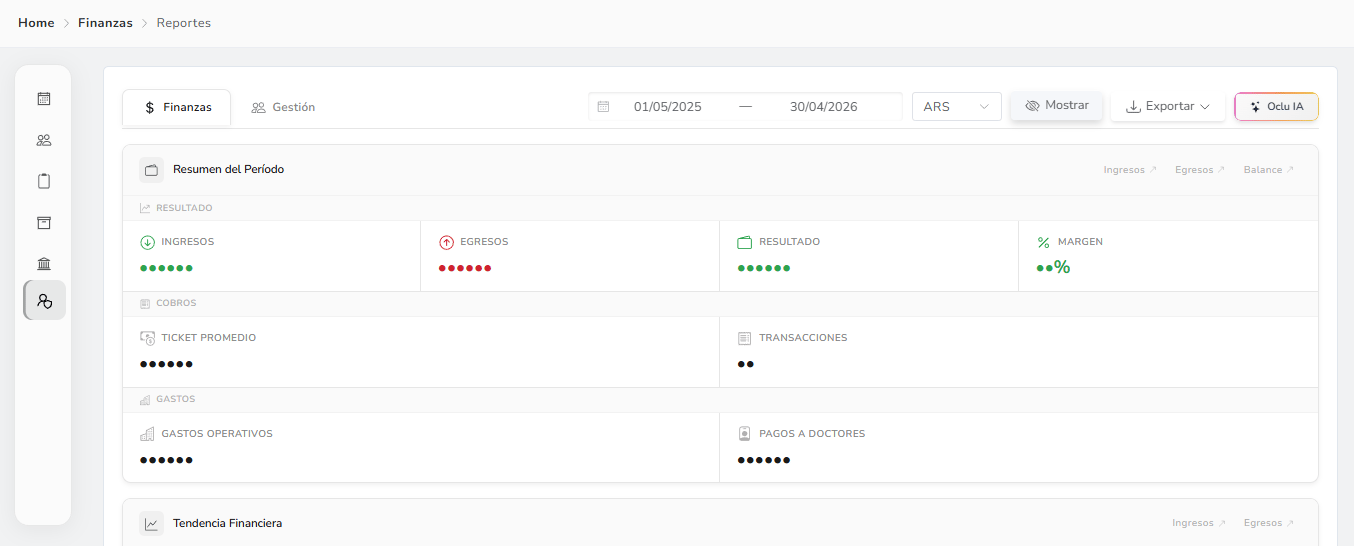Click the GASTOS section label

[175, 399]
